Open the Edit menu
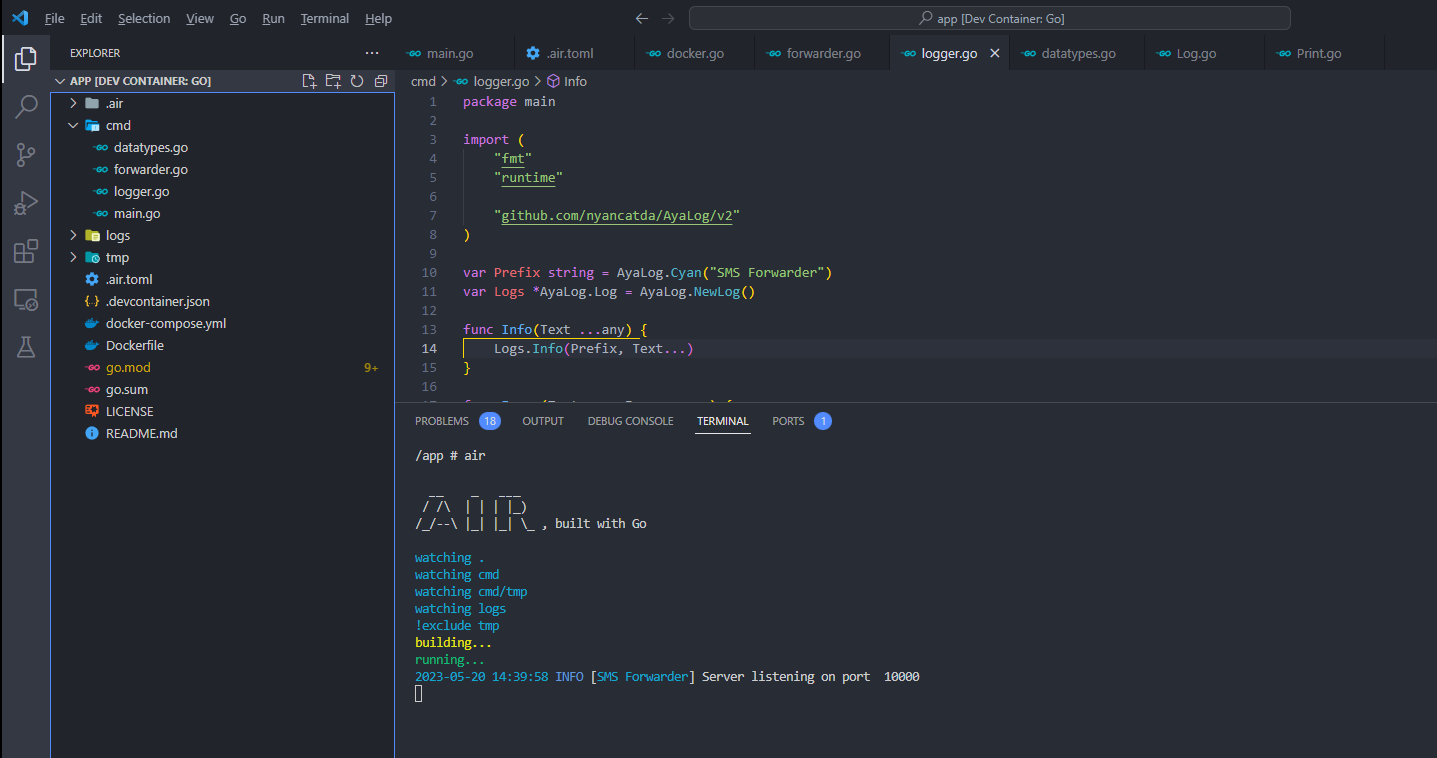 pyautogui.click(x=91, y=18)
